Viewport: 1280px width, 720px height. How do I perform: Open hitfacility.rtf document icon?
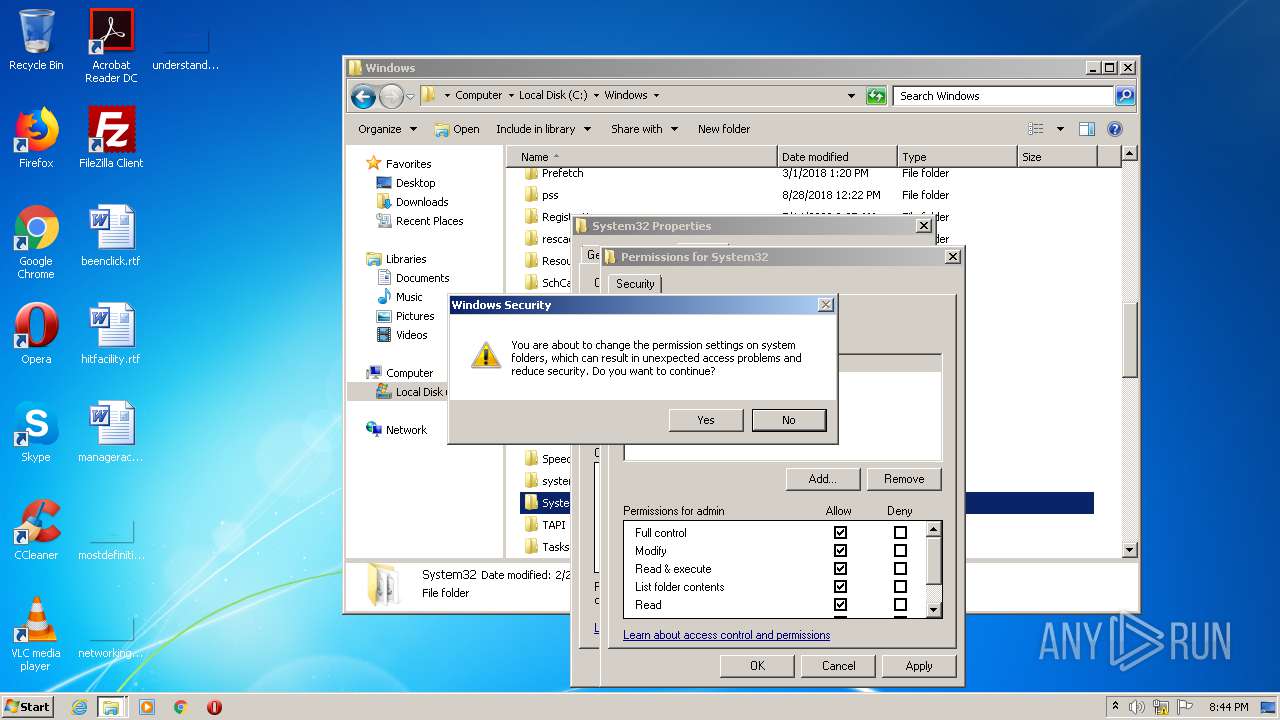[x=111, y=334]
